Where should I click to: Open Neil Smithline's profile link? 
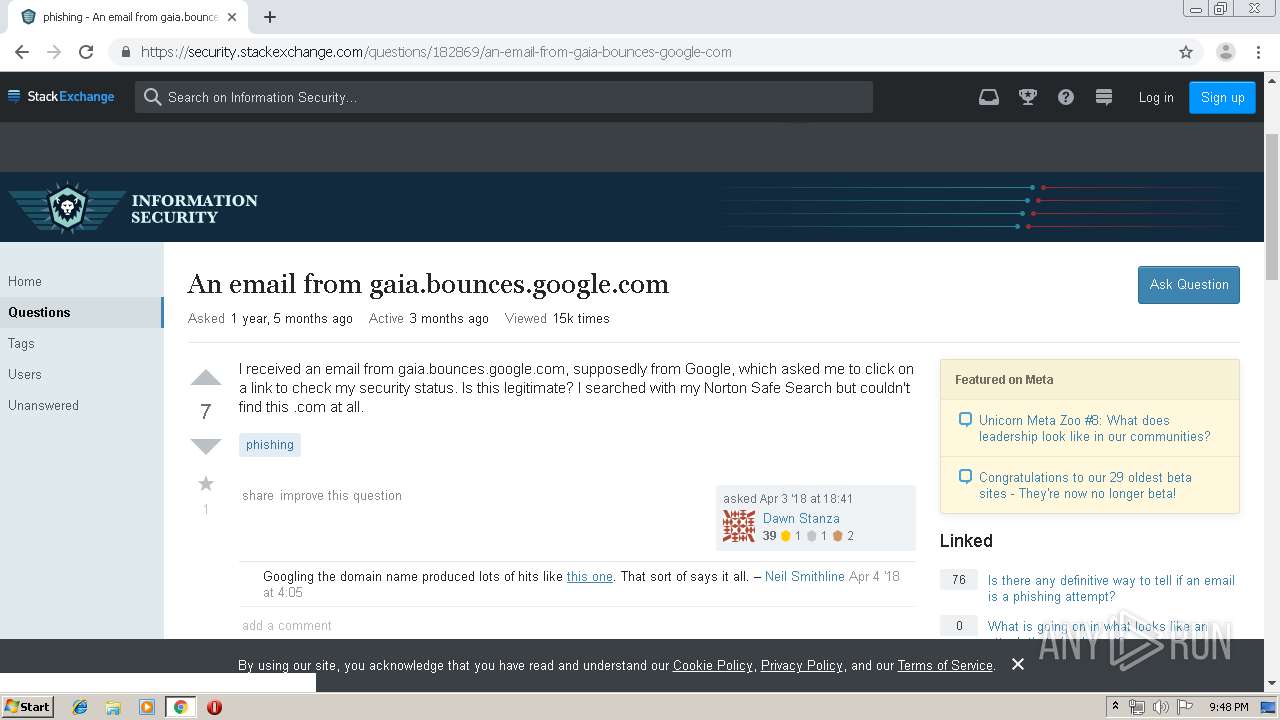point(805,576)
